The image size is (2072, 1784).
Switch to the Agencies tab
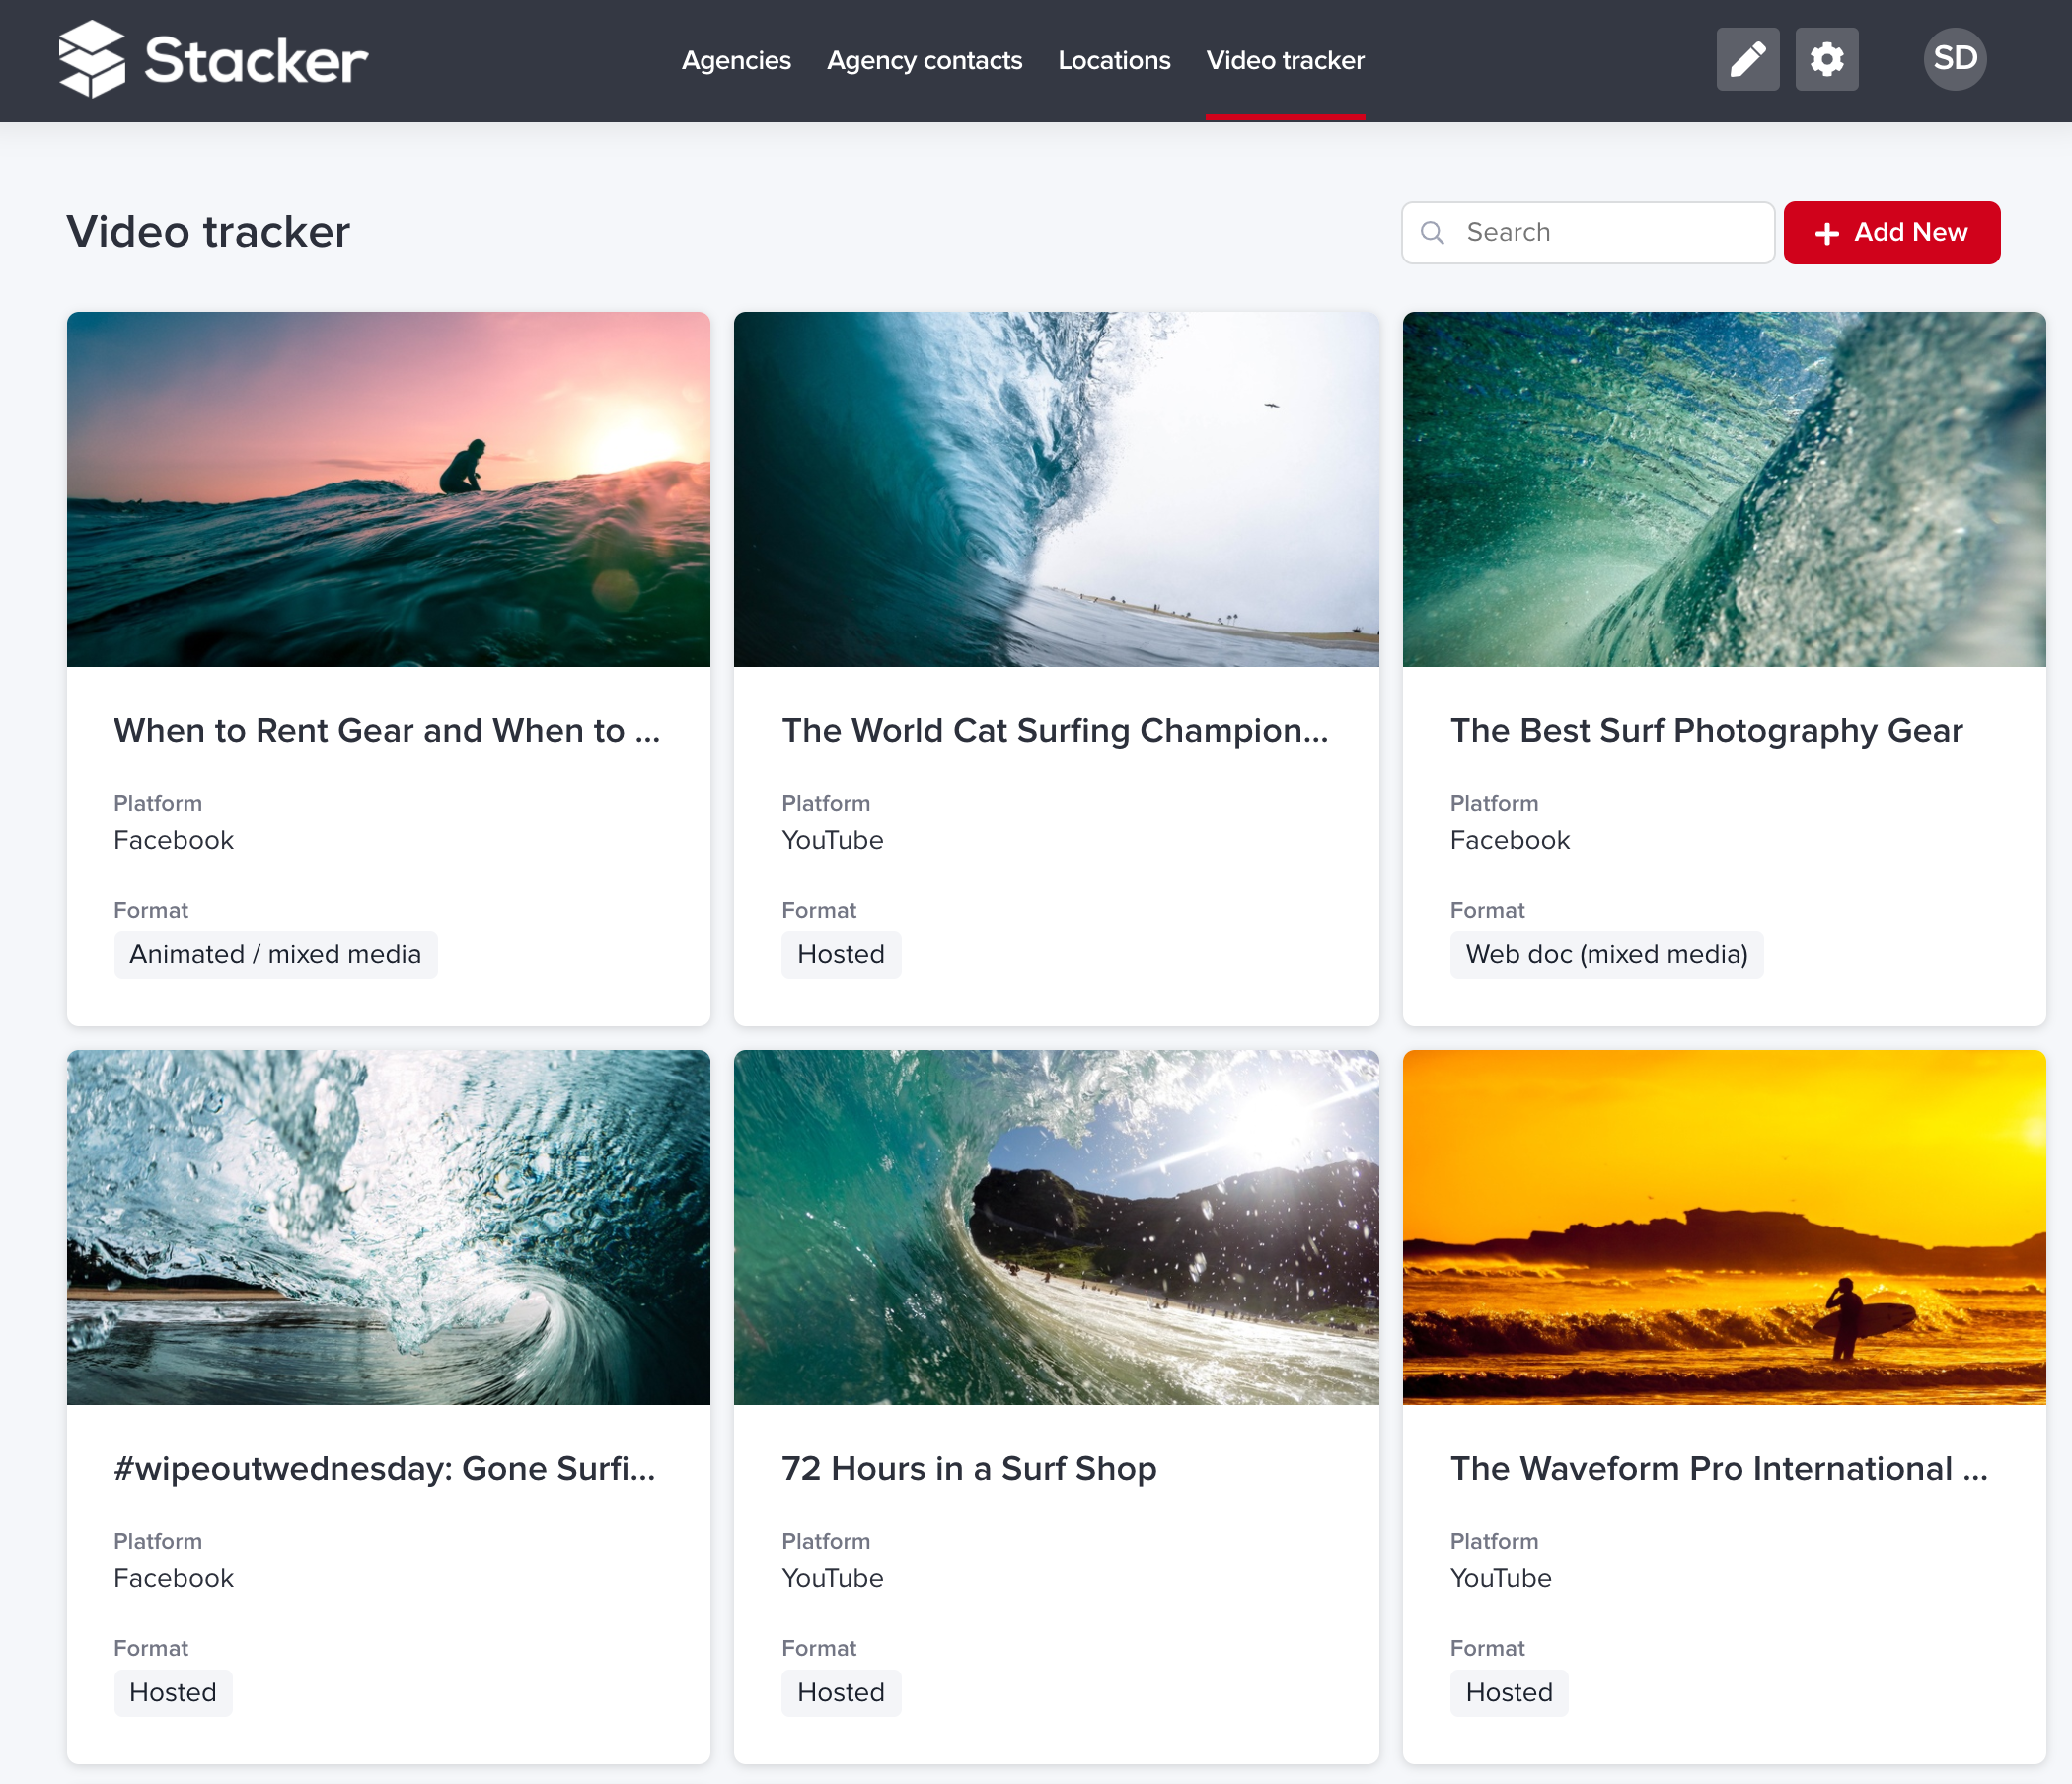point(736,60)
